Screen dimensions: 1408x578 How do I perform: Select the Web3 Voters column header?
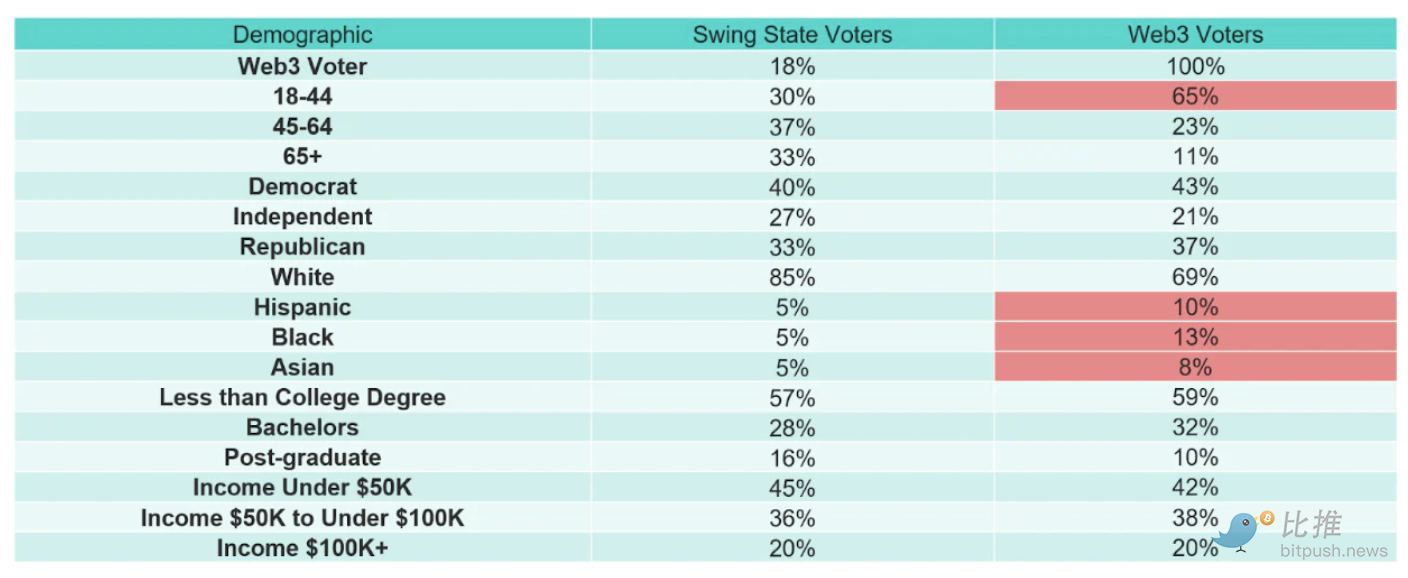tap(1195, 35)
